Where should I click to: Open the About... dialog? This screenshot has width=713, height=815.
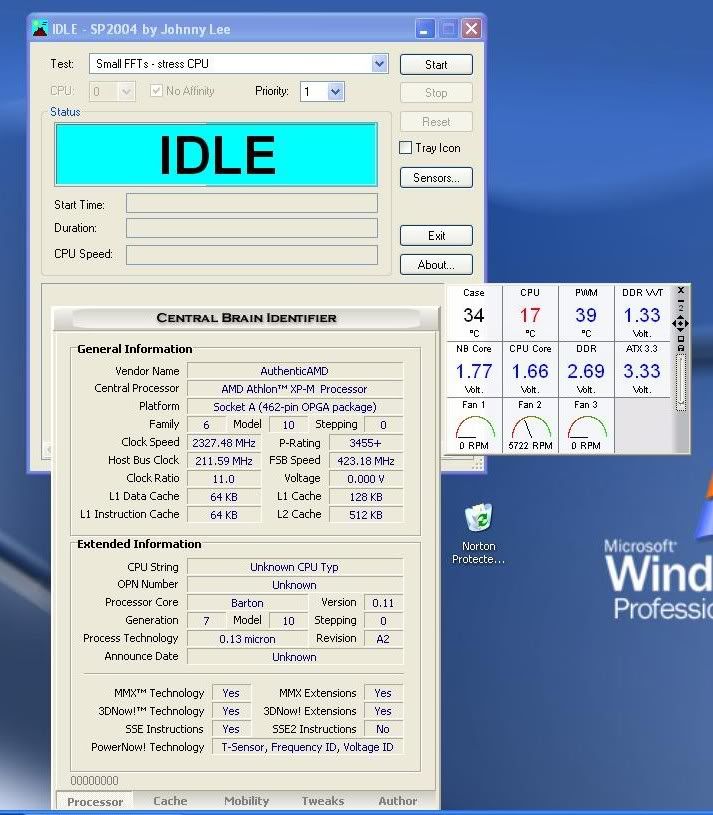tap(436, 265)
